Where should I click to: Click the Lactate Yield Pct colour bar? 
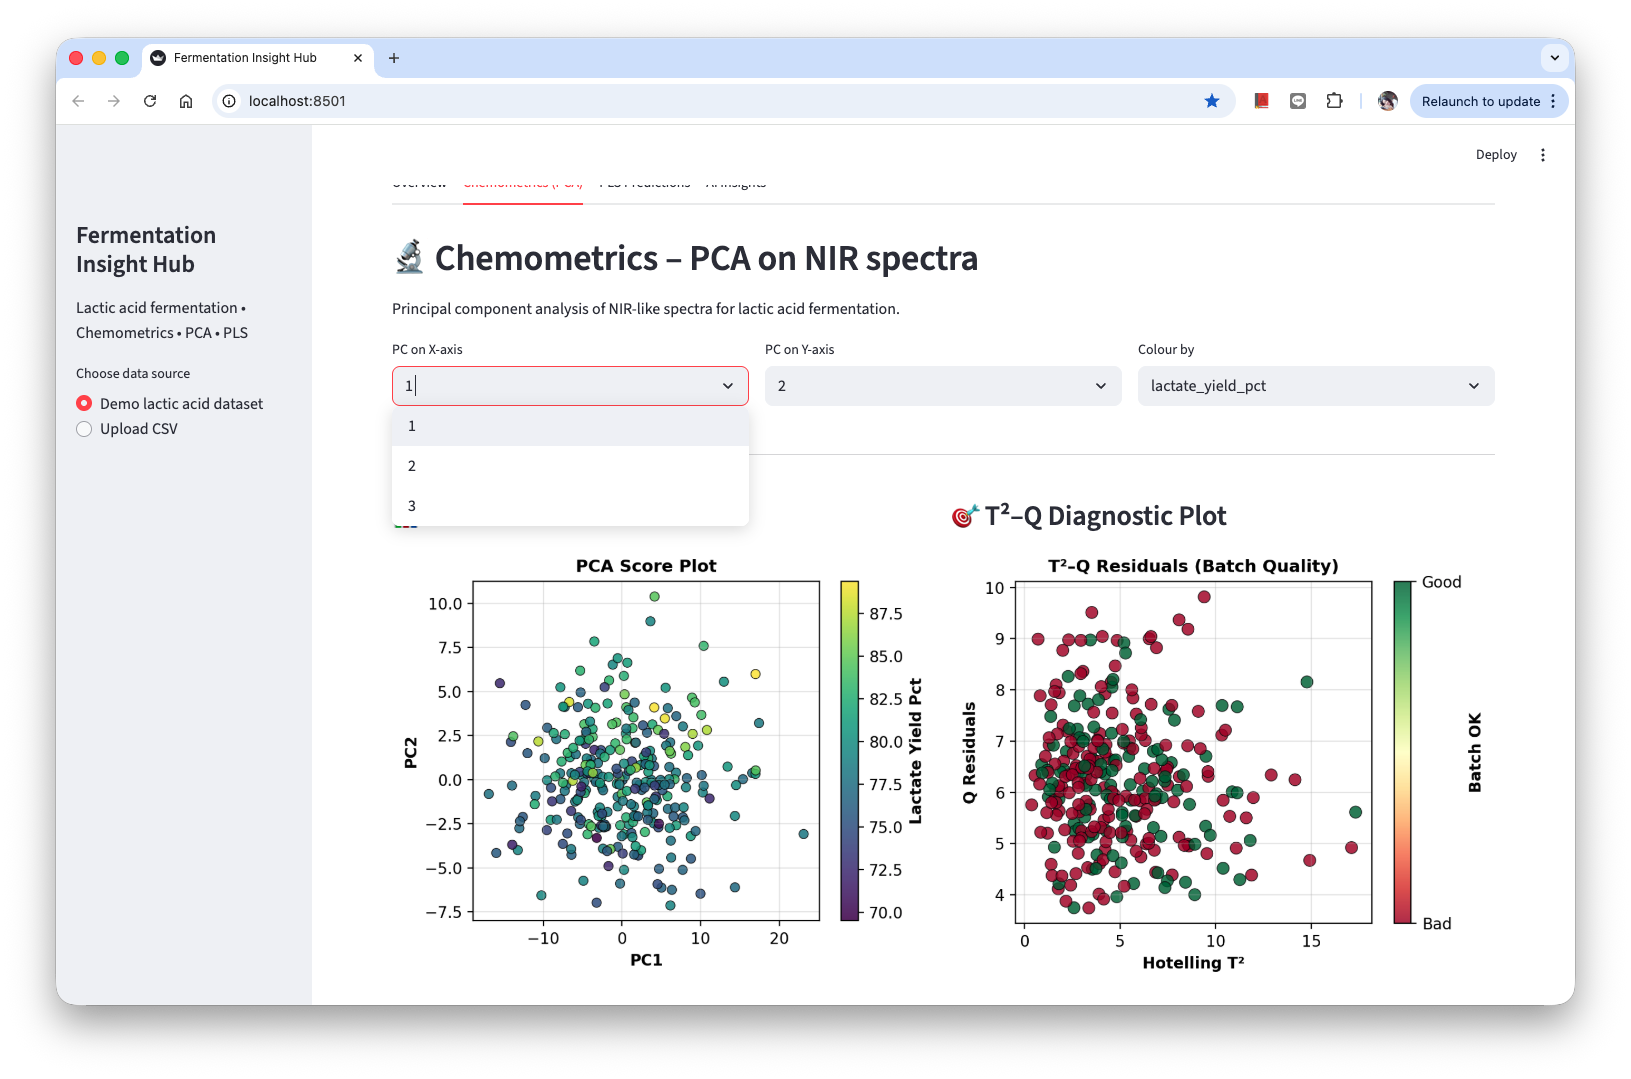point(850,750)
